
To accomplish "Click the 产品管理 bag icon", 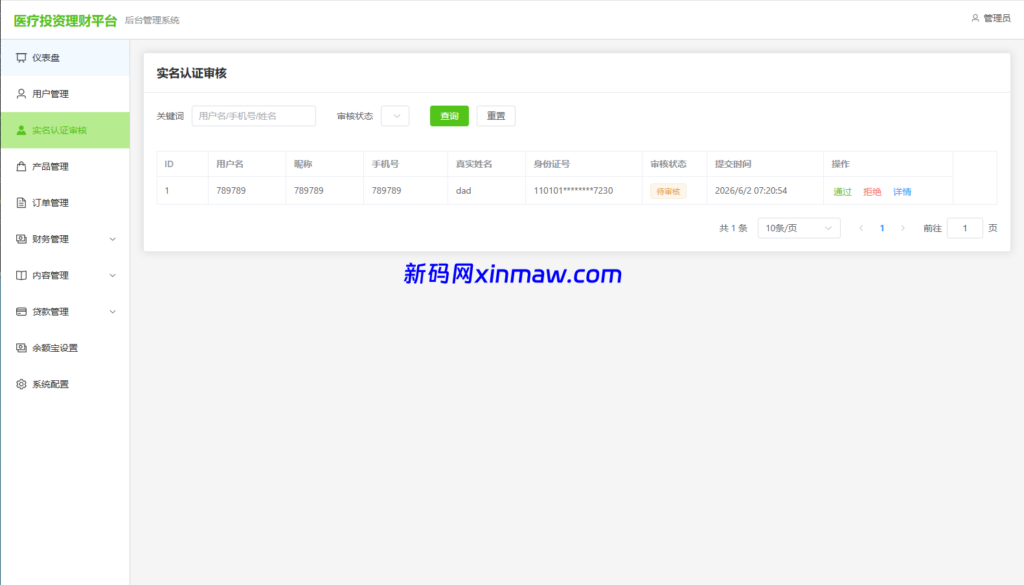I will point(21,166).
